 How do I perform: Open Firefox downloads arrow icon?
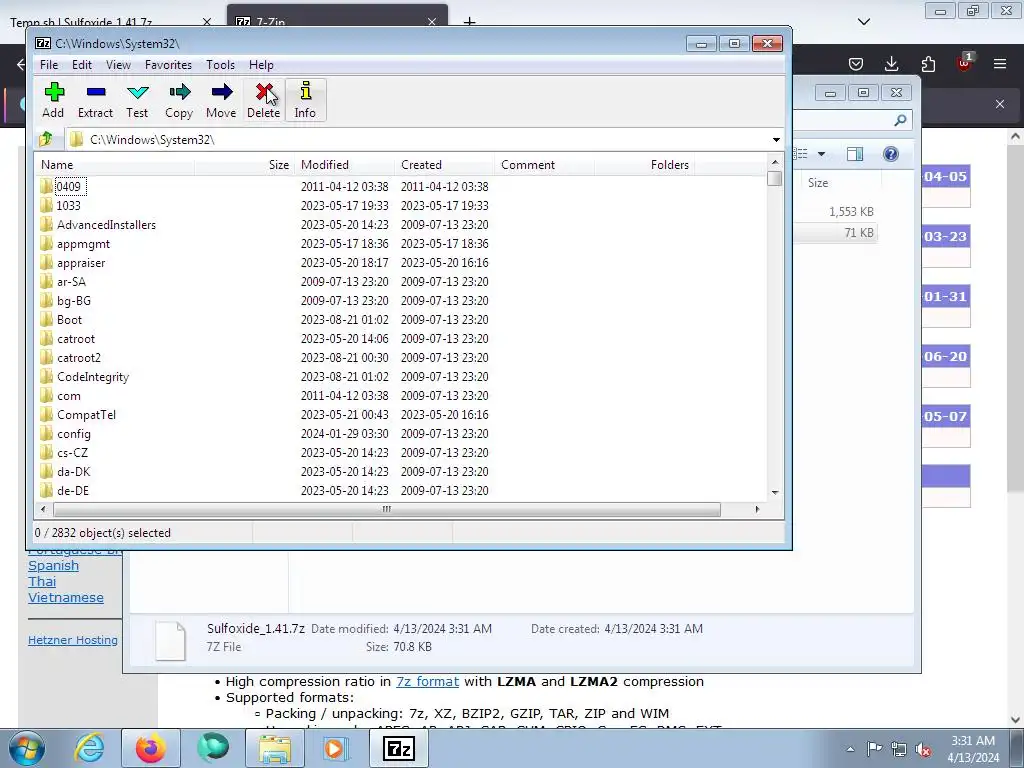click(x=891, y=63)
